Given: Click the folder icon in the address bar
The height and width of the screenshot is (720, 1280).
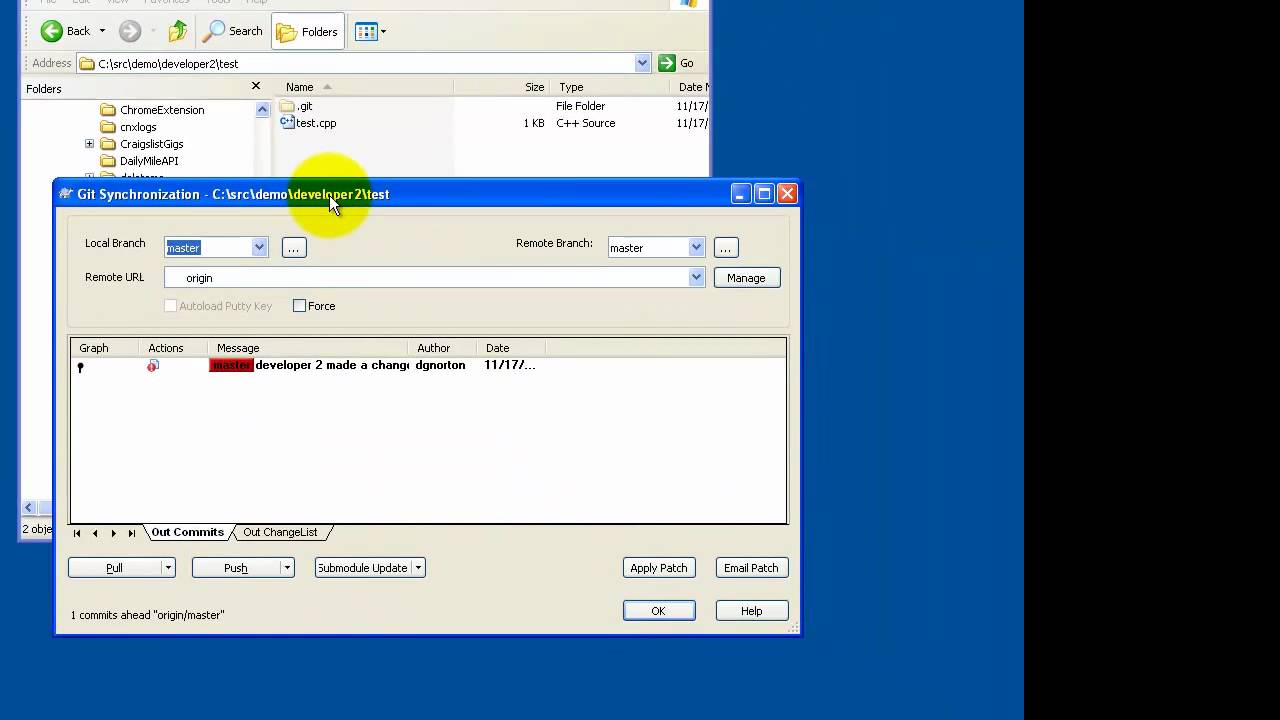Looking at the screenshot, I should tap(88, 64).
